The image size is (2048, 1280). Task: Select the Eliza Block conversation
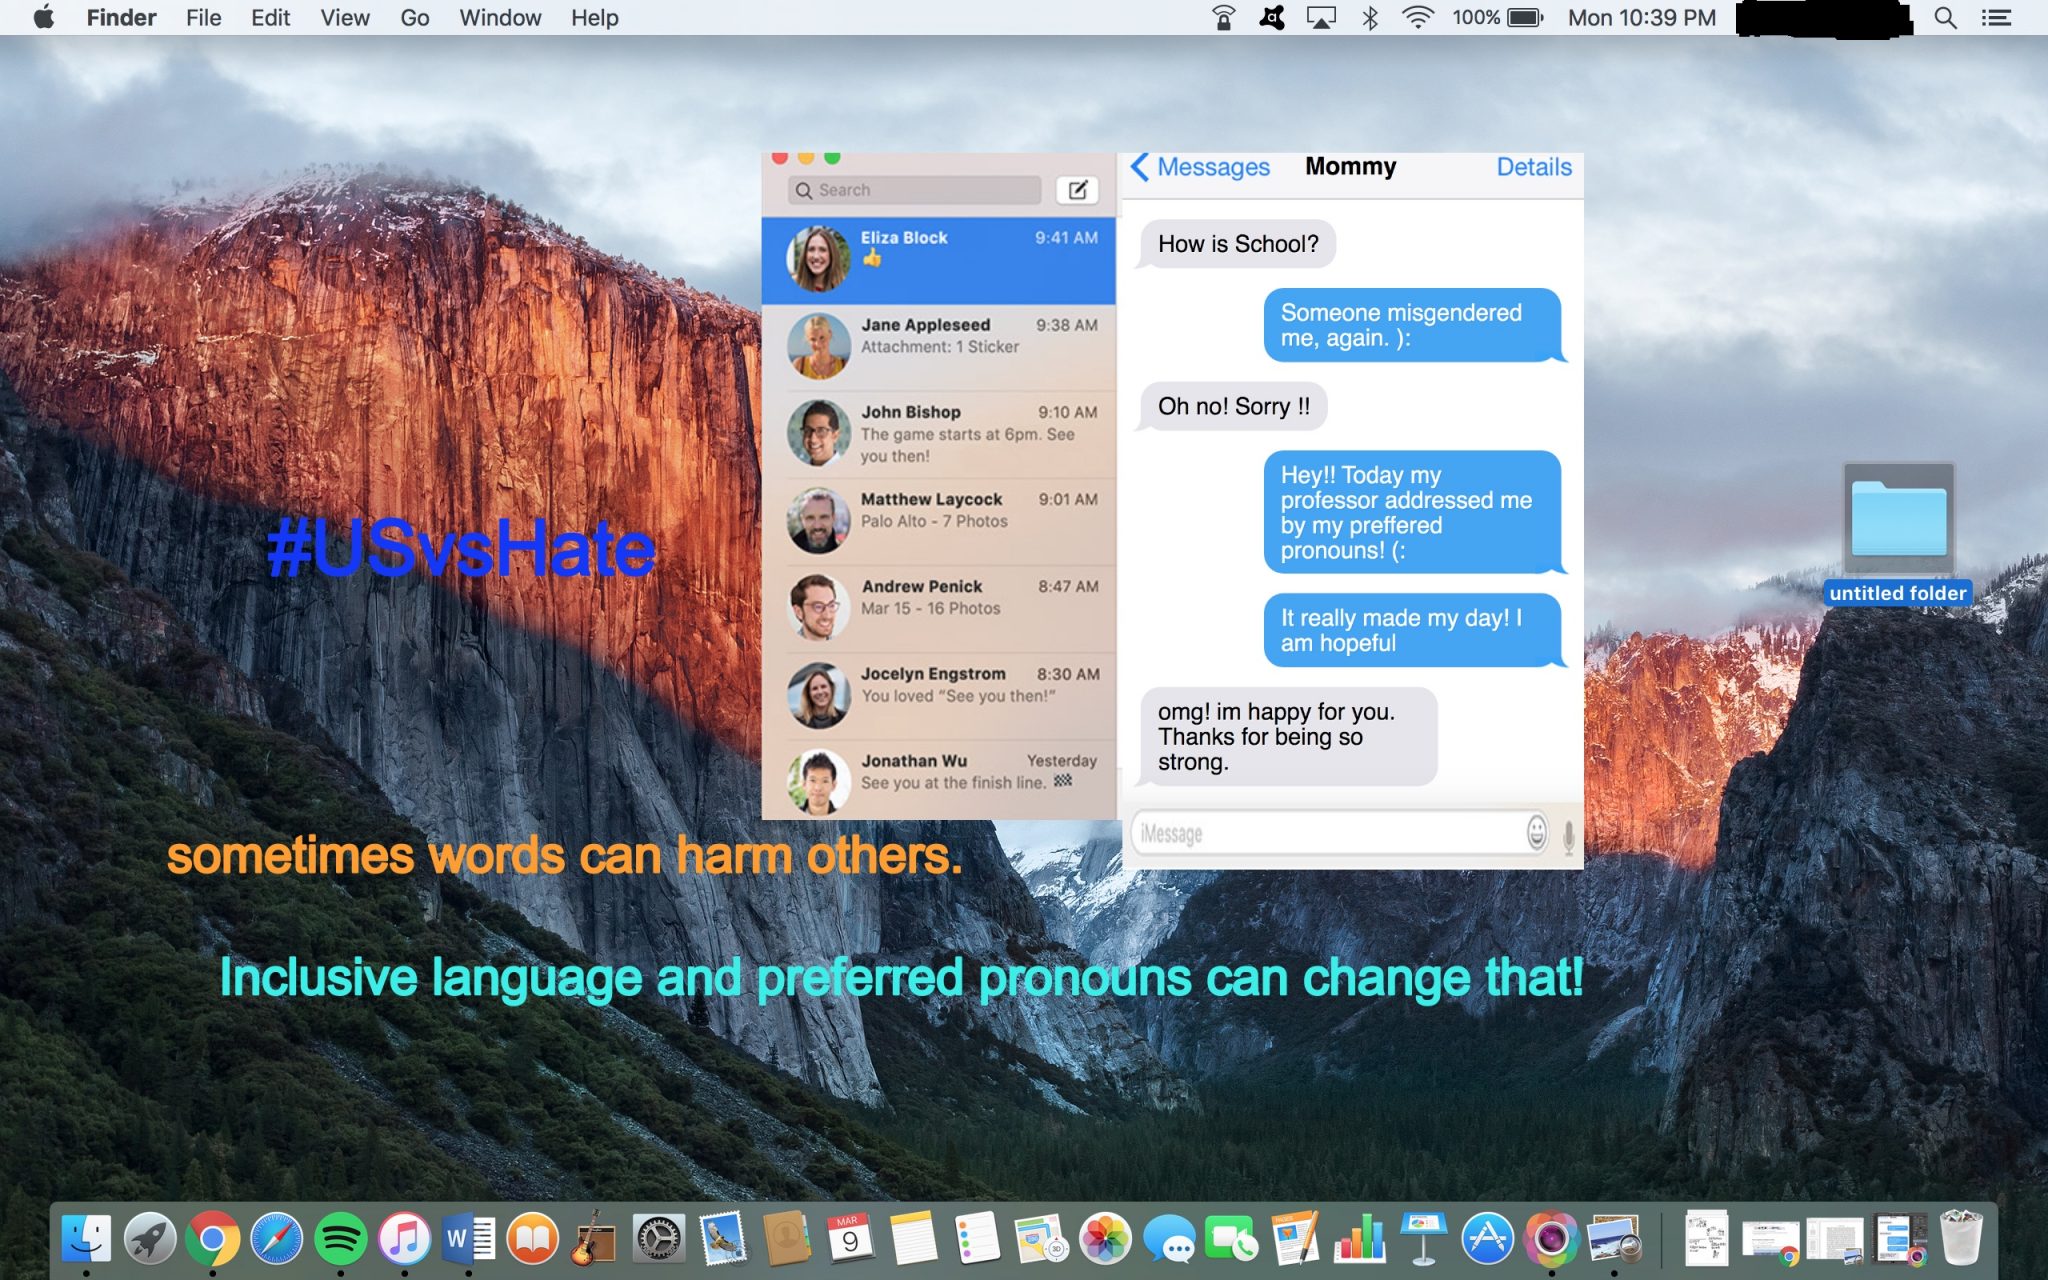coord(939,260)
